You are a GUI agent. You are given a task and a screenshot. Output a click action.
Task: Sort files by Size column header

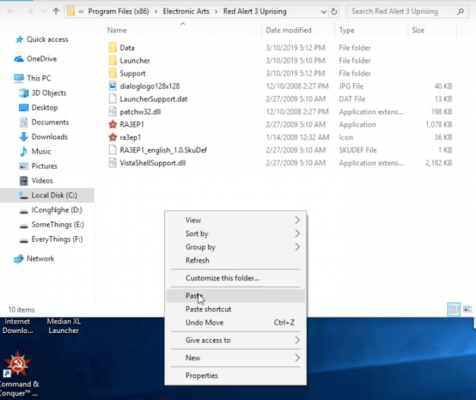pyautogui.click(x=418, y=30)
